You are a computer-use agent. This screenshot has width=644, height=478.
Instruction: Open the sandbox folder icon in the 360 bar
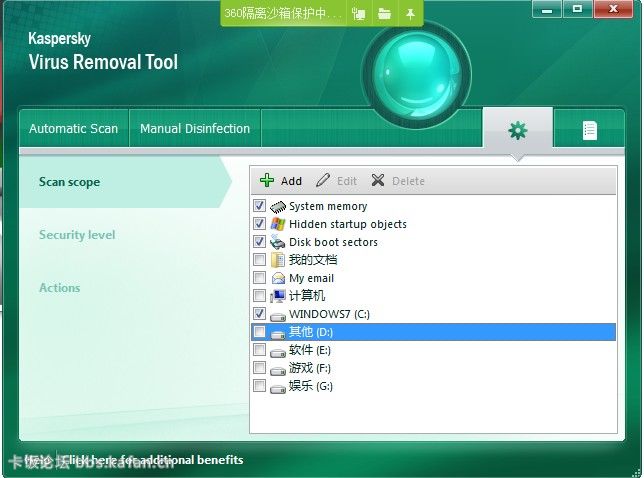[x=384, y=14]
